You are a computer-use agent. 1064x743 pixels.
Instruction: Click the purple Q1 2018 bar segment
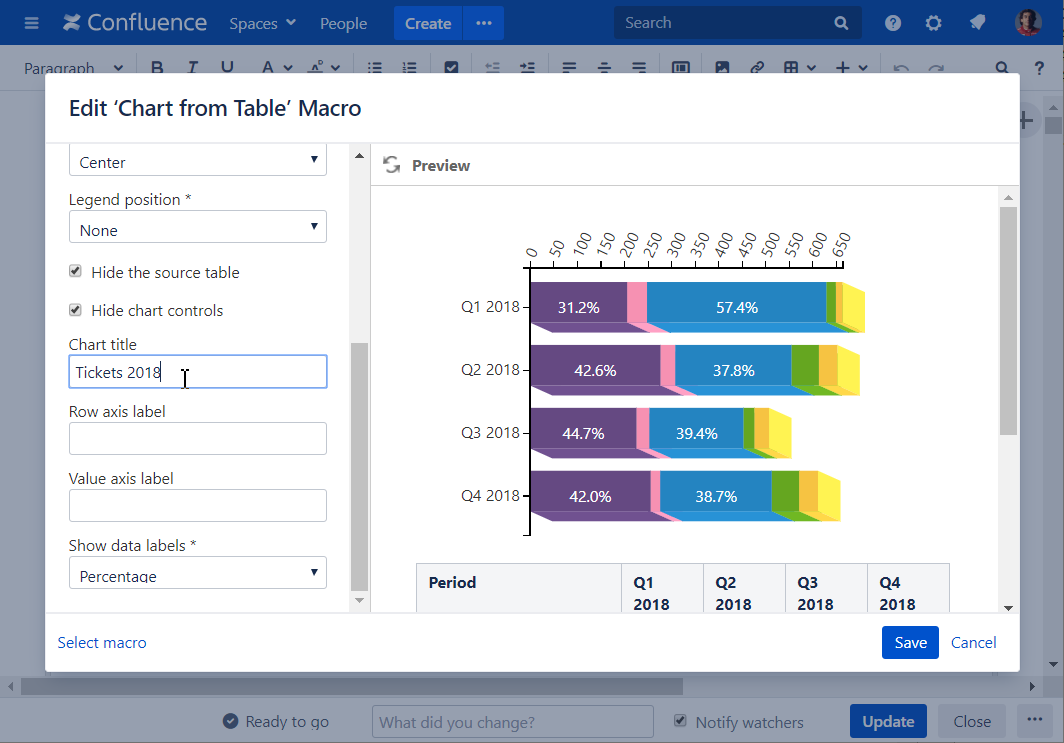(x=578, y=307)
